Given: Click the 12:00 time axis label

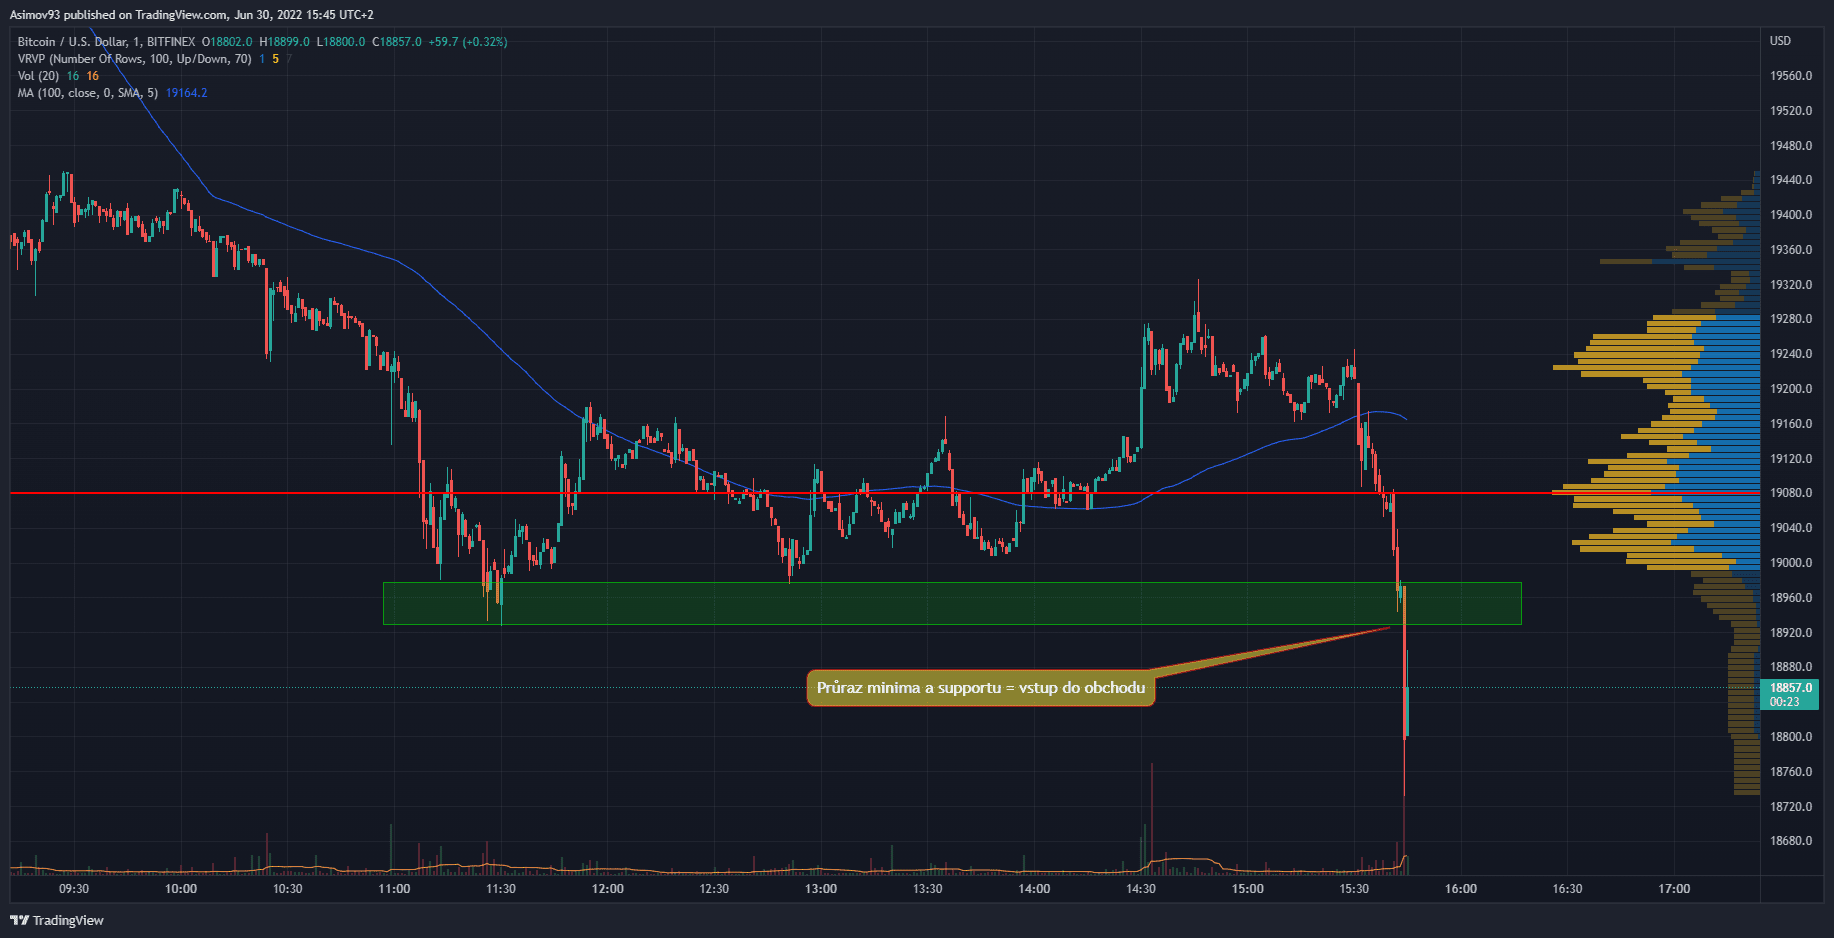Looking at the screenshot, I should pos(607,889).
